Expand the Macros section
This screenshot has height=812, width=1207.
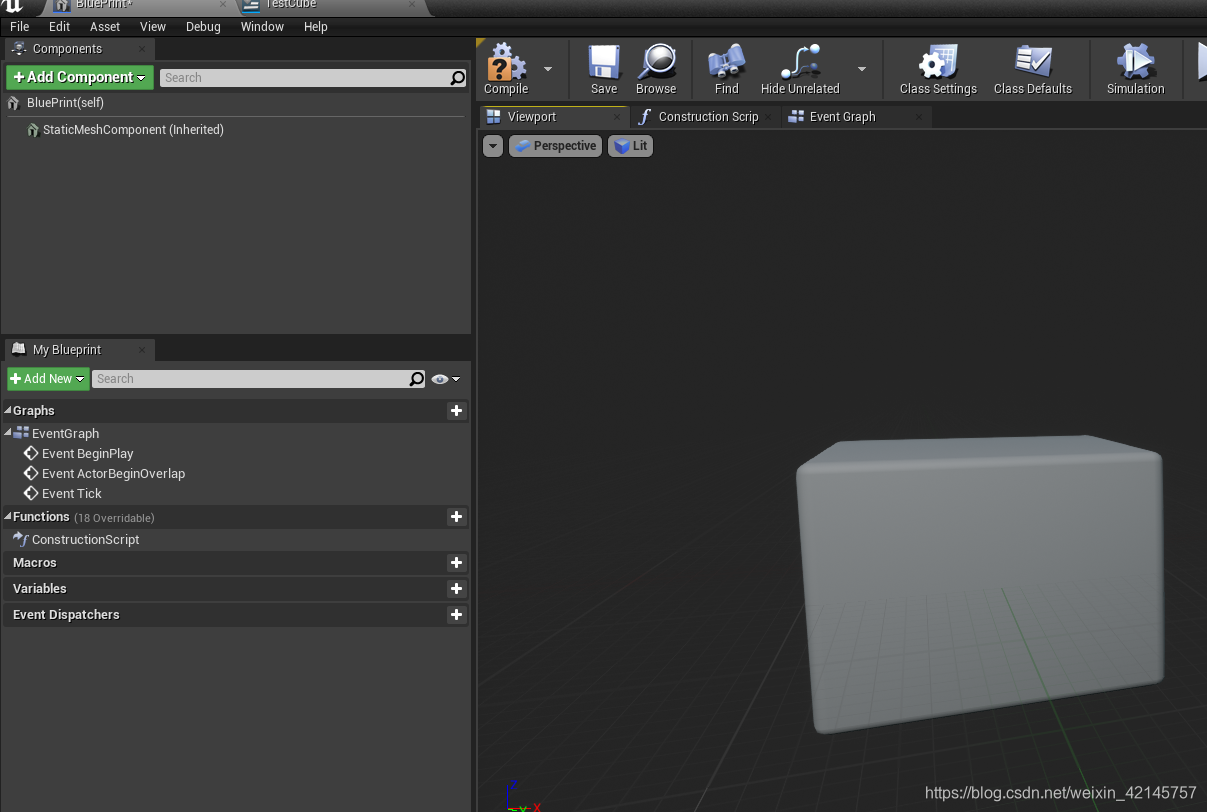35,563
